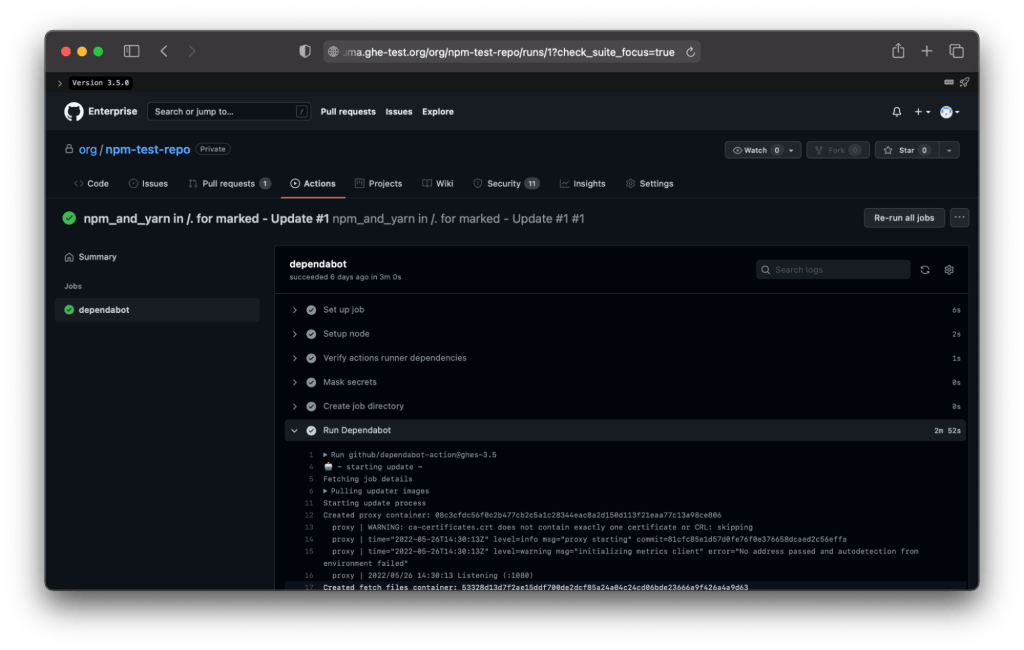
Task: Switch to the Code tab
Action: pos(91,184)
